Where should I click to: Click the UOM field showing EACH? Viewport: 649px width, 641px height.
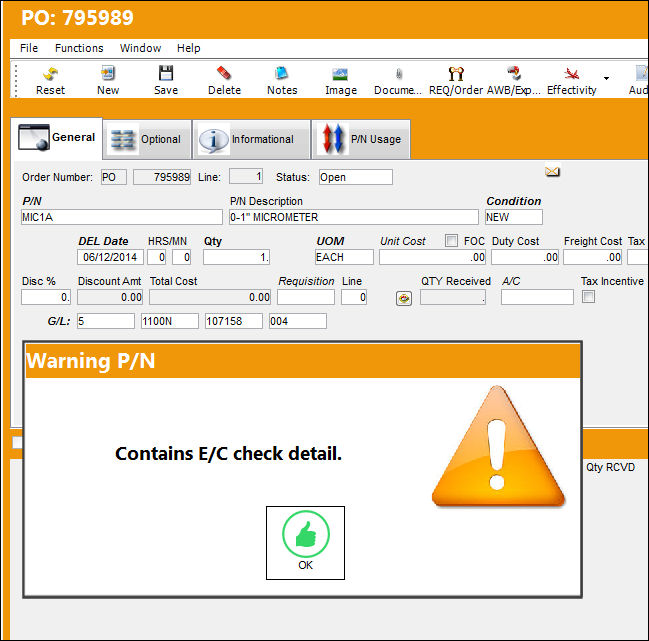coord(344,257)
